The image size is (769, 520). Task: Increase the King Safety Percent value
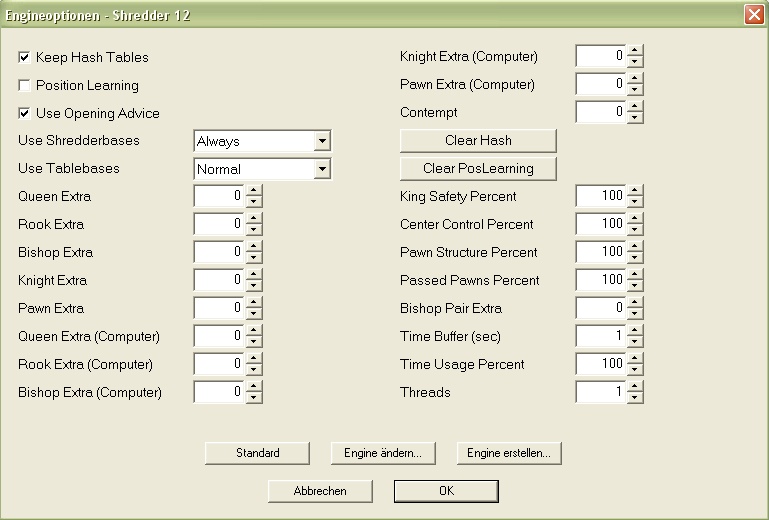pos(635,191)
